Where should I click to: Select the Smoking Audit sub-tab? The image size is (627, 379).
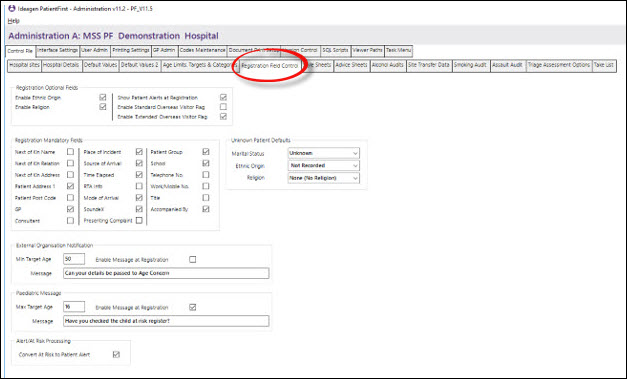[471, 66]
